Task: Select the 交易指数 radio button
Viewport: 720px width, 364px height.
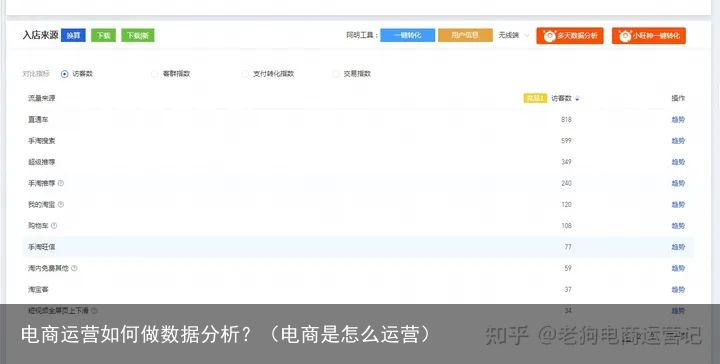Action: 336,73
